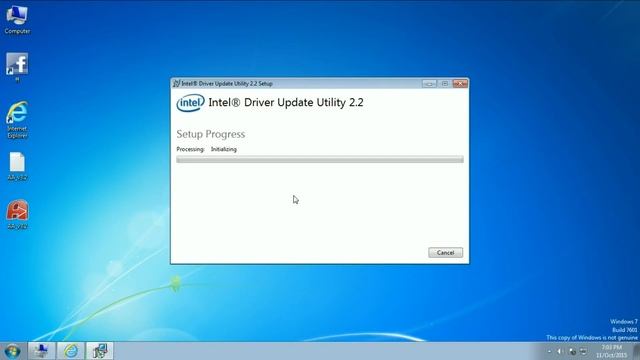
Task: Select the red application icon on the desktop
Action: (x=17, y=214)
